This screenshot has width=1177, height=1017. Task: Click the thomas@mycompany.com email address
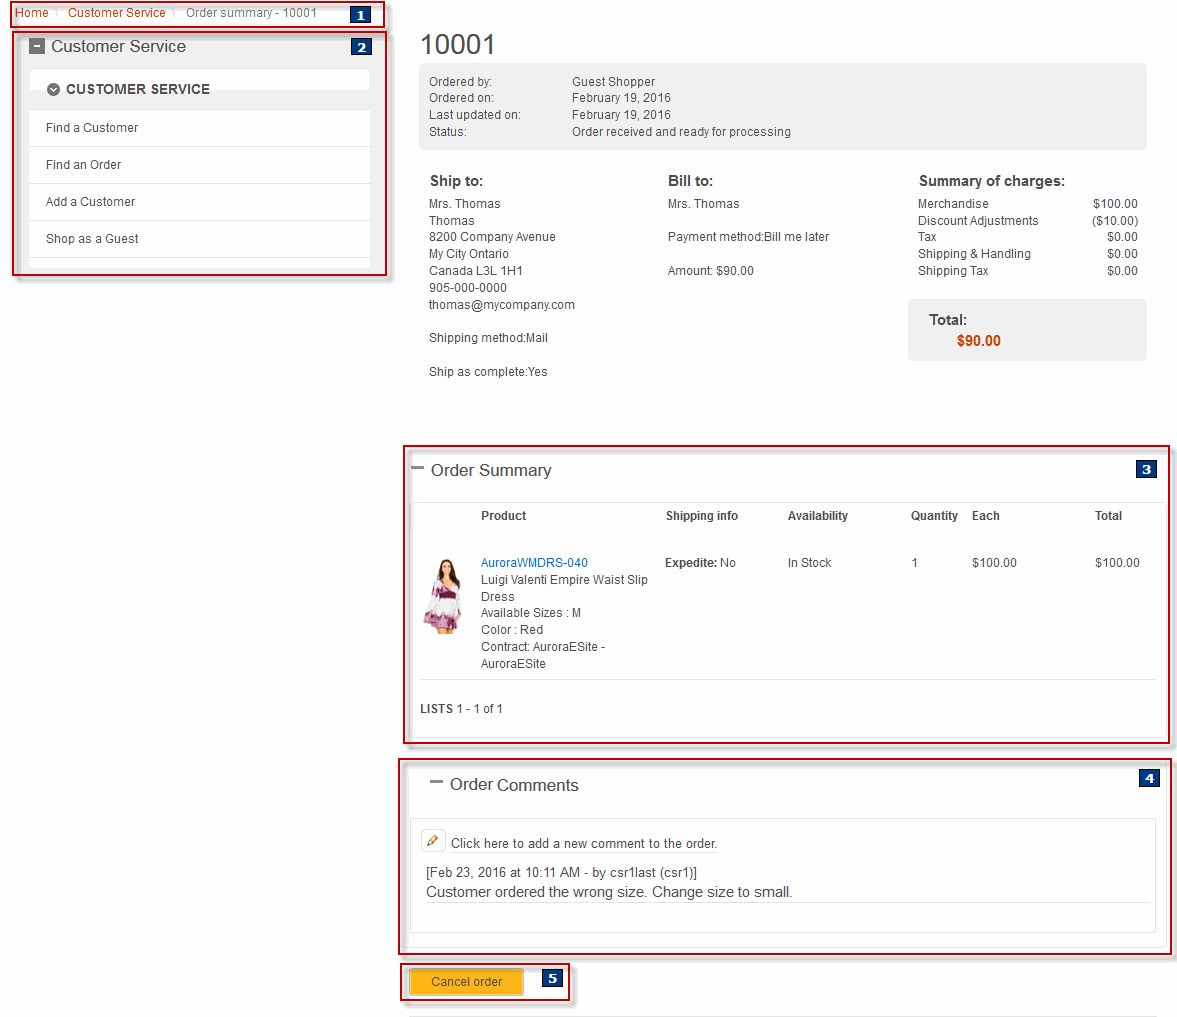pyautogui.click(x=501, y=305)
